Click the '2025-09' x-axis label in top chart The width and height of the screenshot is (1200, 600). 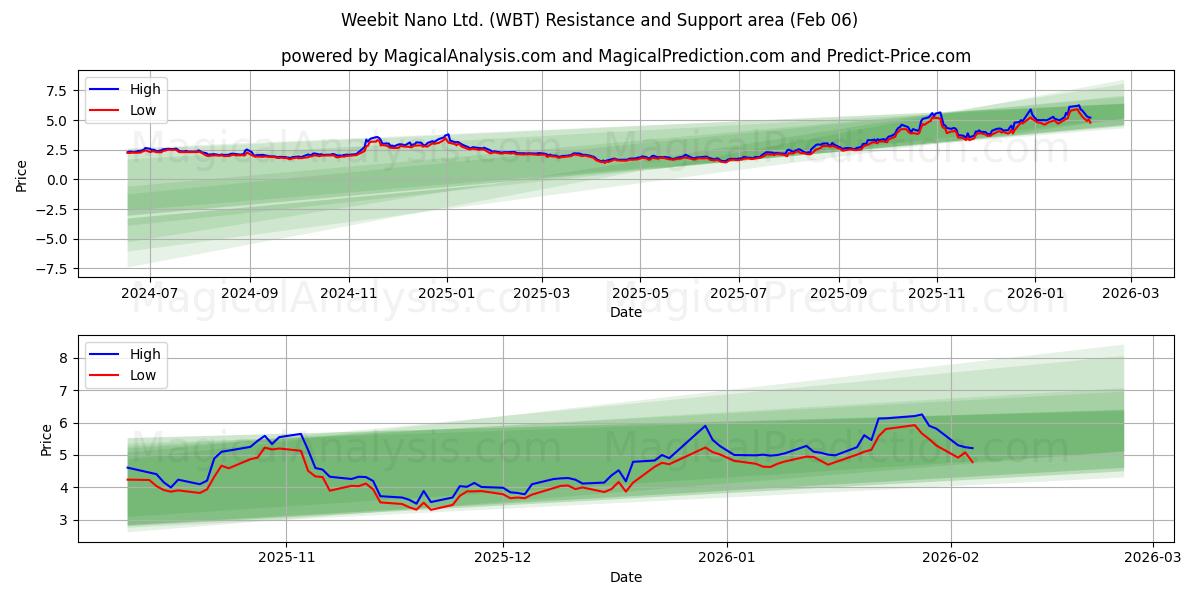point(838,295)
